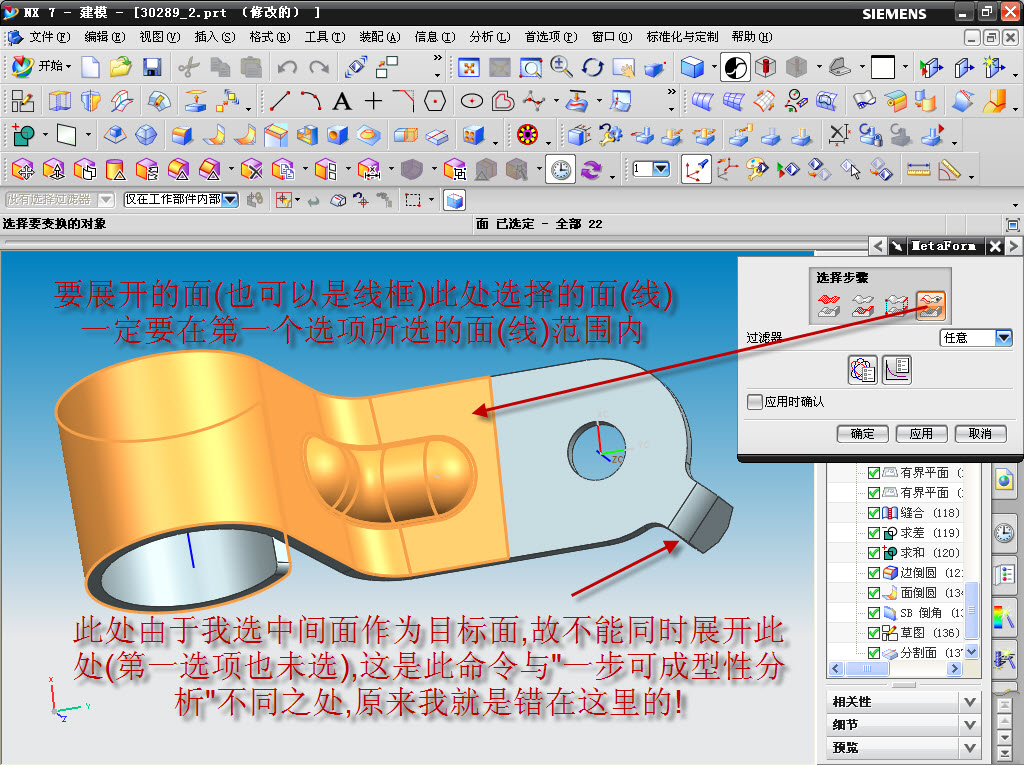Click the 确定 button
The width and height of the screenshot is (1024, 766).
(863, 434)
